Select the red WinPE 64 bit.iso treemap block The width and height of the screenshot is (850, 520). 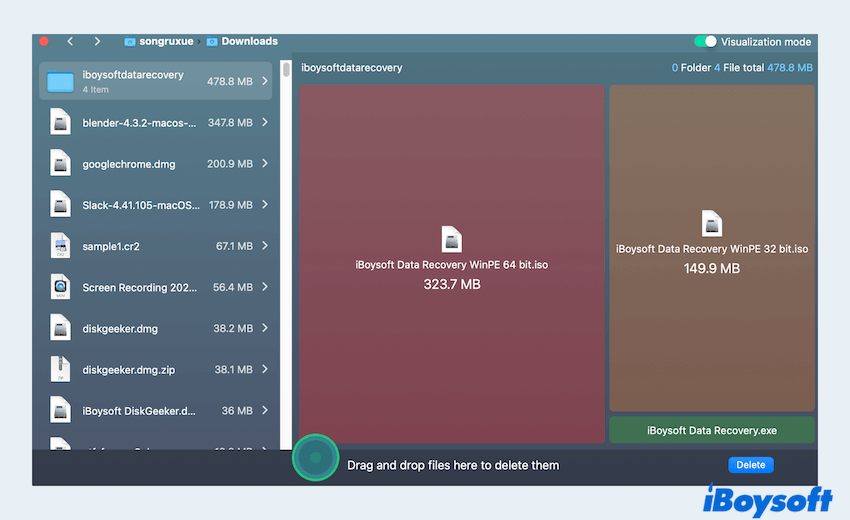pos(452,264)
